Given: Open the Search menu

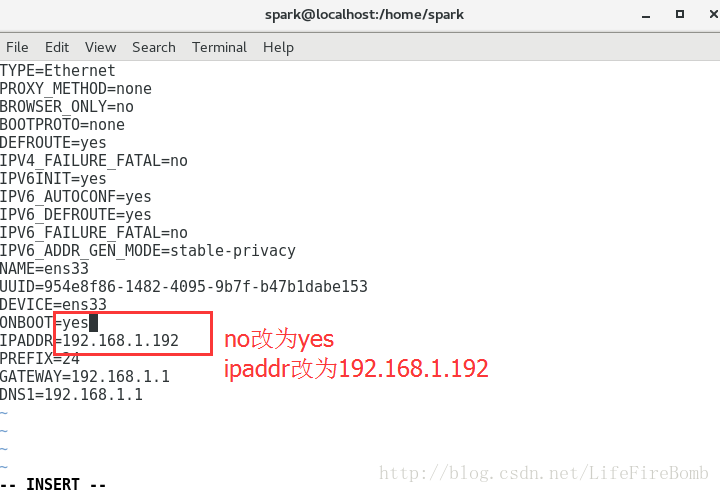Looking at the screenshot, I should 154,47.
